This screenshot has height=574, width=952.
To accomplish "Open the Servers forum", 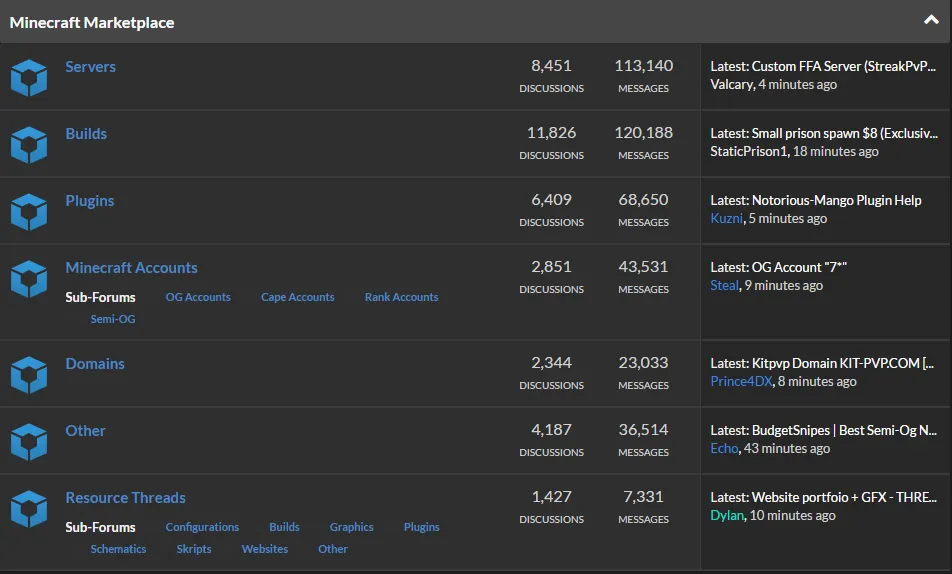I will pos(90,67).
